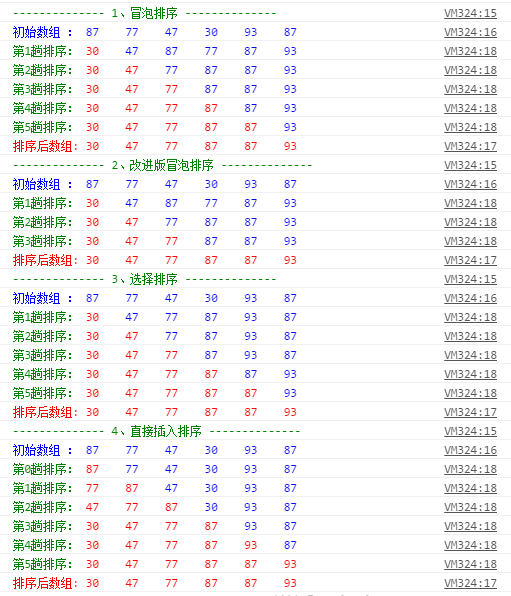511x596 pixels.
Task: Click 排序后数组 label in section 3
Action: pyautogui.click(x=45, y=412)
